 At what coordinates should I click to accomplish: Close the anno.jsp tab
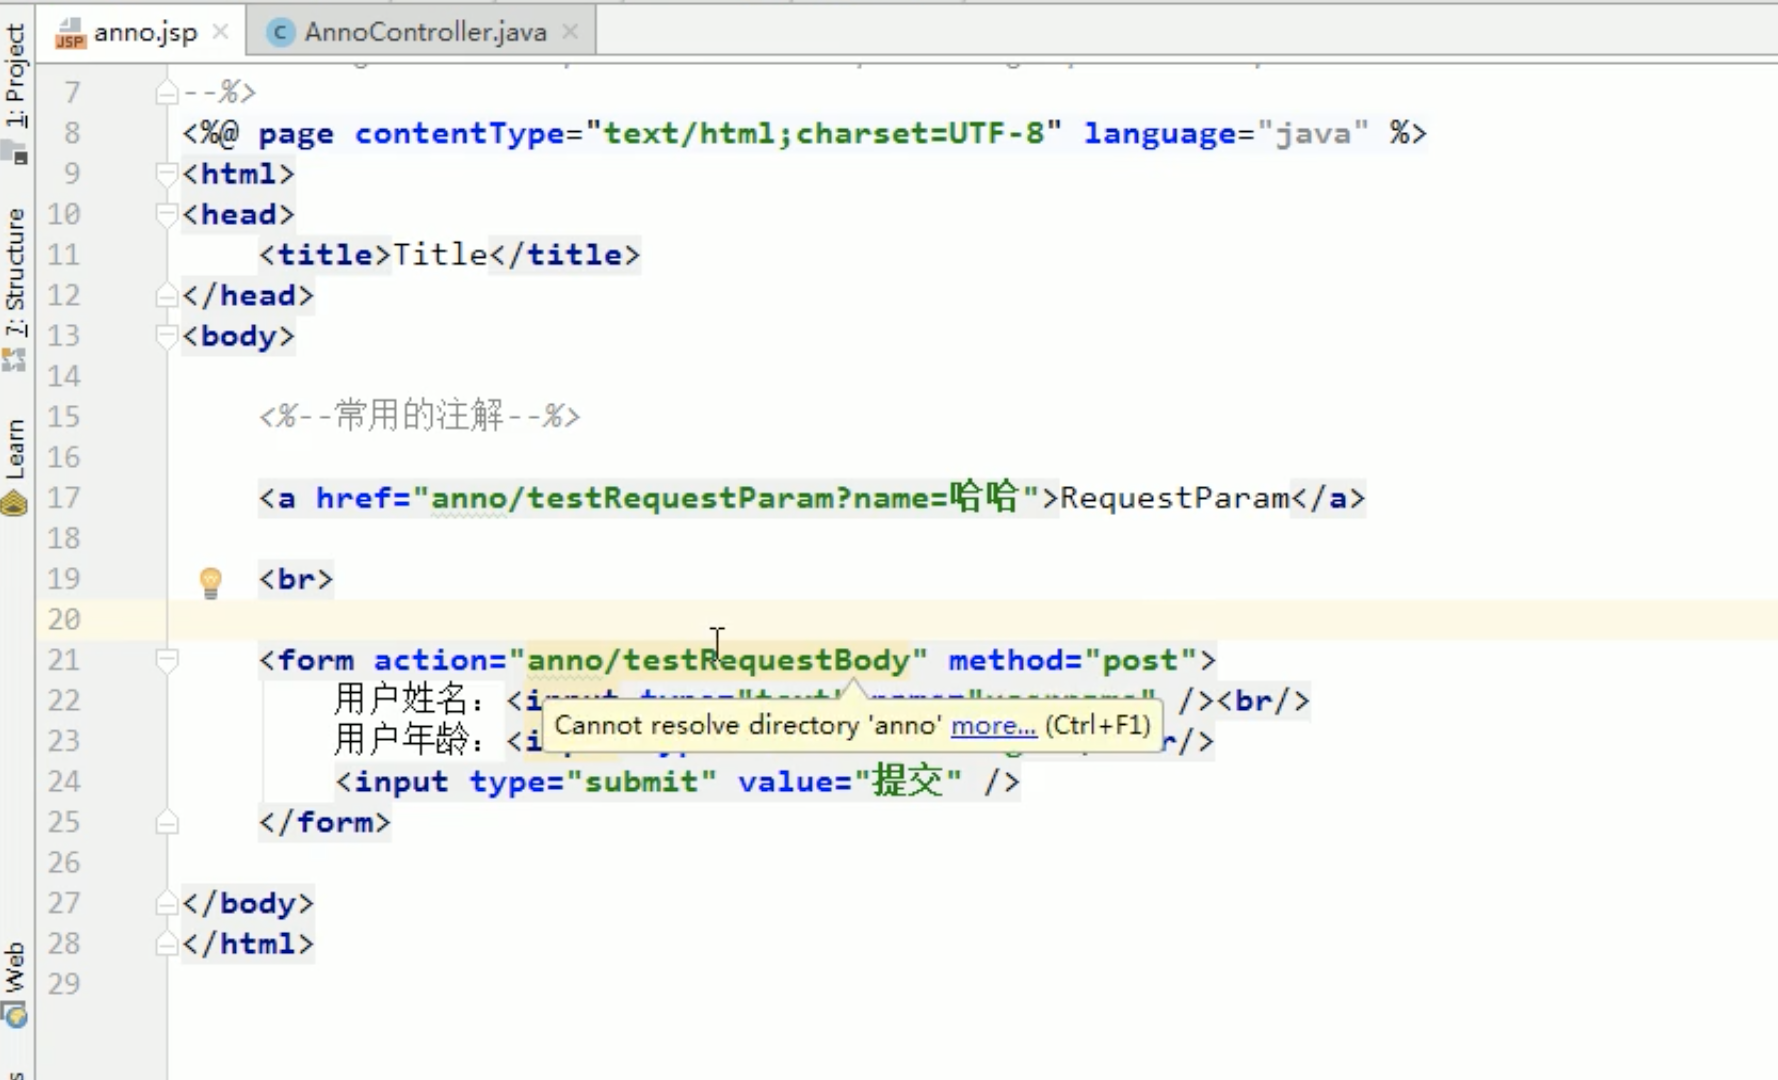[221, 32]
